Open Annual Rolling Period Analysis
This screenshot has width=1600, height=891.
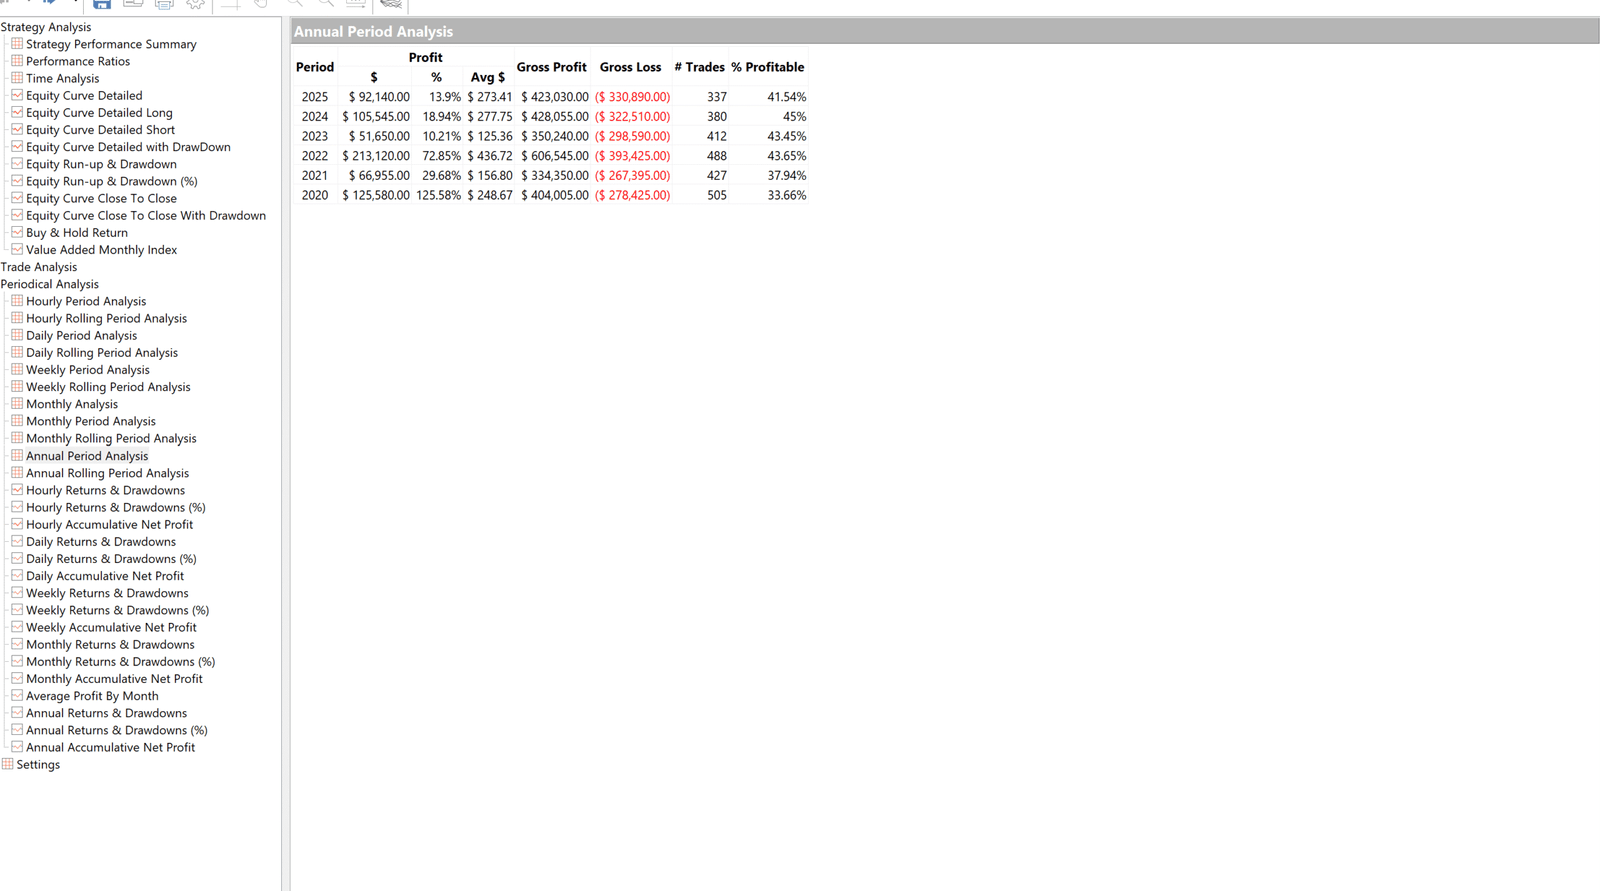click(x=107, y=473)
